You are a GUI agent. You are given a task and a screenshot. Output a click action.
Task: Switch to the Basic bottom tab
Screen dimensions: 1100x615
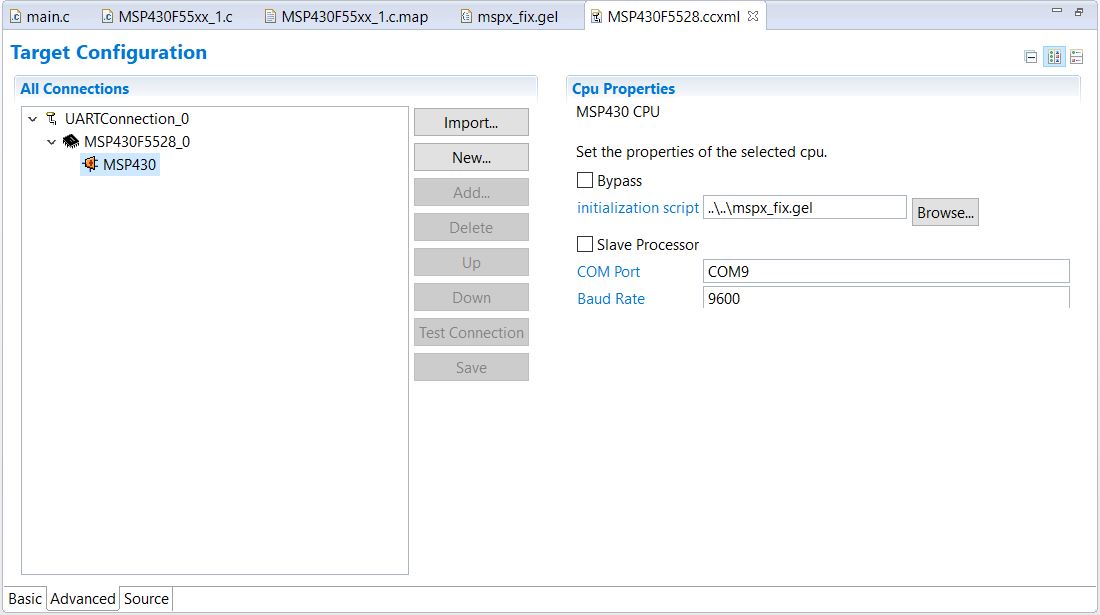point(25,599)
